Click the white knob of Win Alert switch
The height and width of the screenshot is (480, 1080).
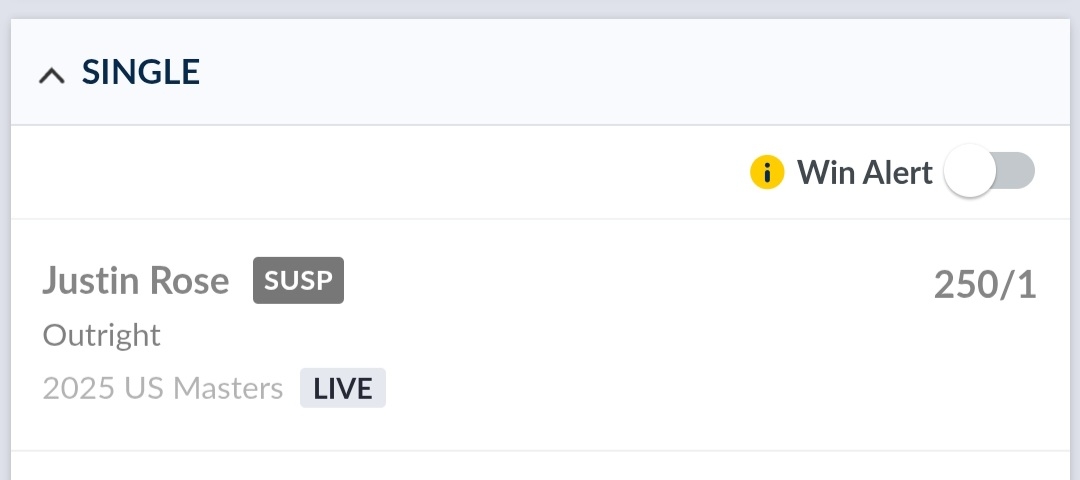coord(970,172)
